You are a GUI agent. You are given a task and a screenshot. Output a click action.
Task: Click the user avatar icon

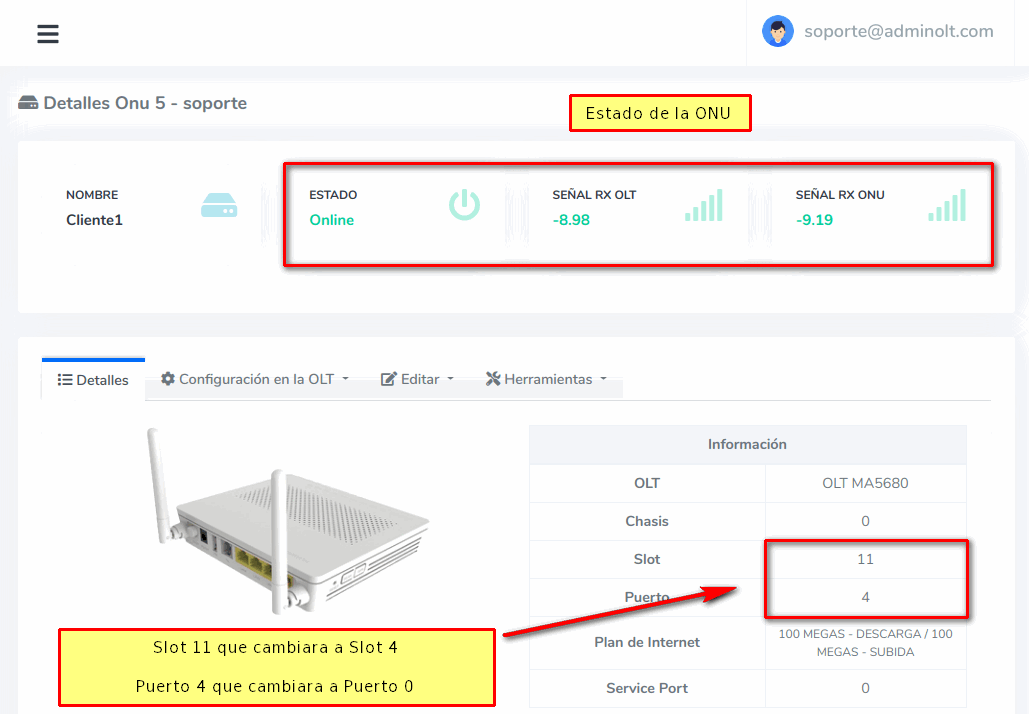[x=777, y=31]
